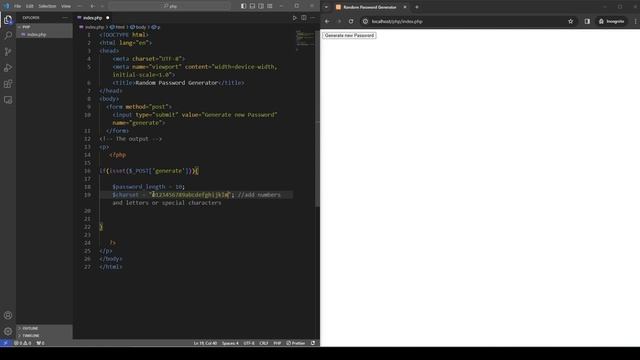Place cursor on the title tag line
The image size is (640, 360).
(x=178, y=83)
